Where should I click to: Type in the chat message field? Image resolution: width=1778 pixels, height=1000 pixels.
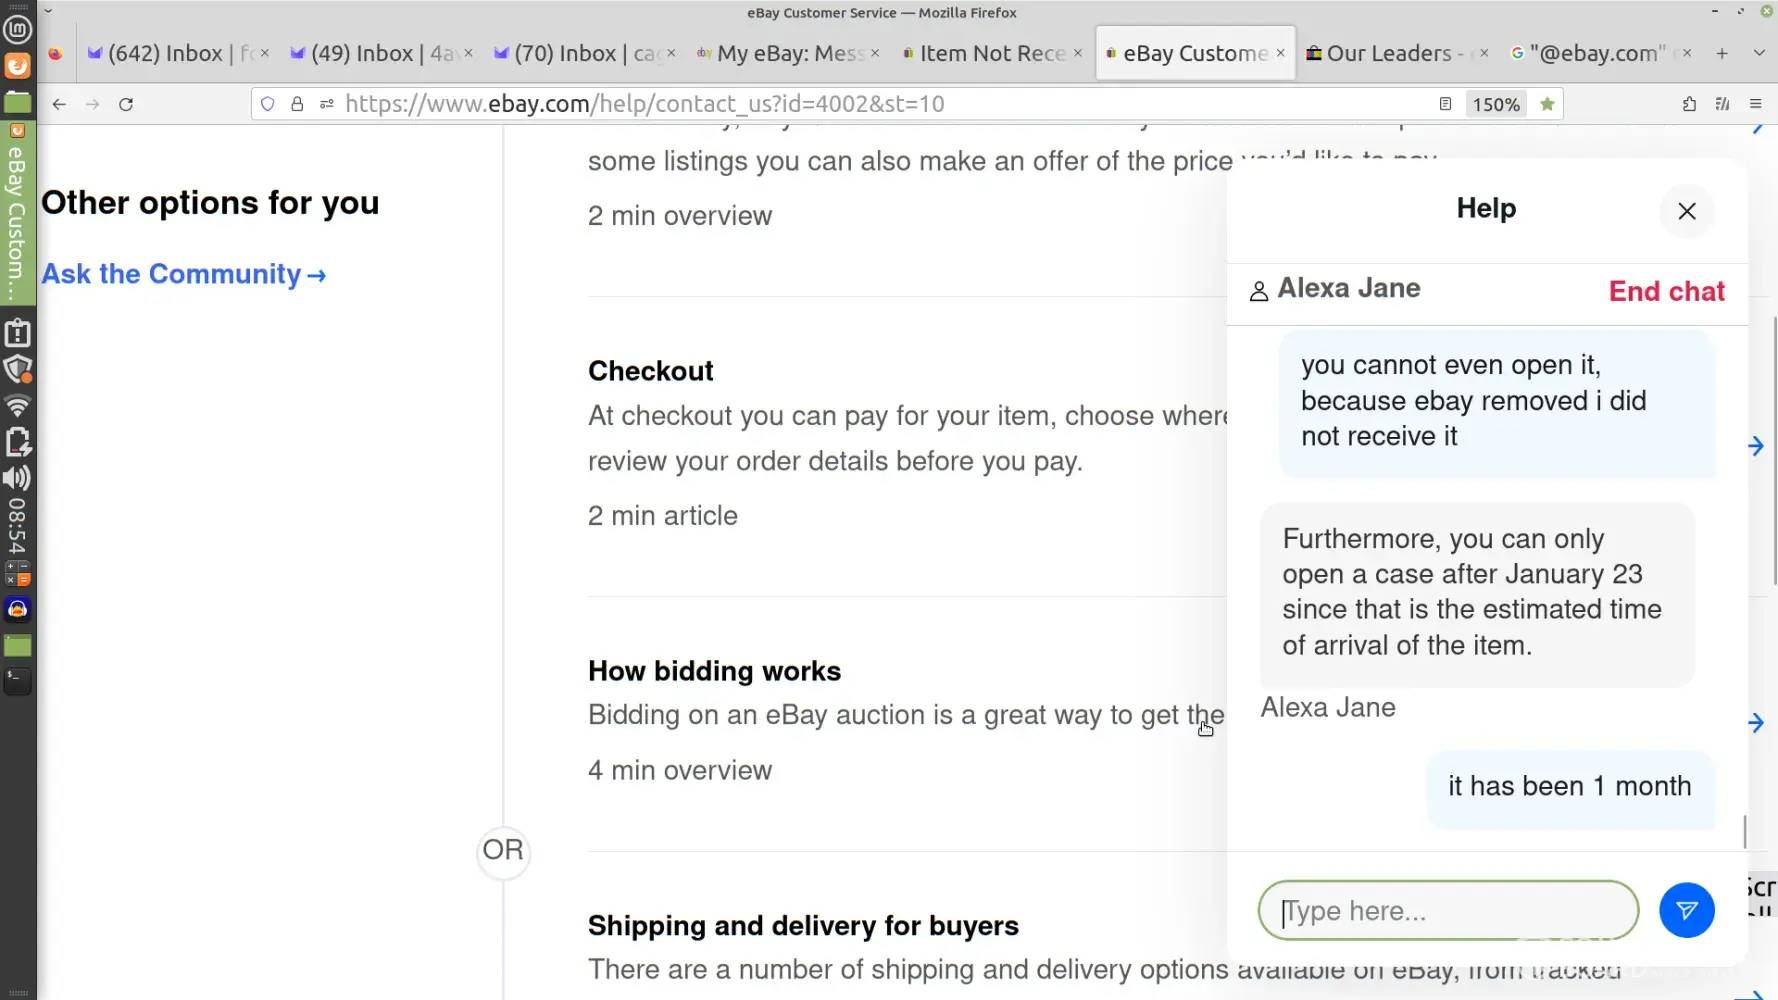1447,911
